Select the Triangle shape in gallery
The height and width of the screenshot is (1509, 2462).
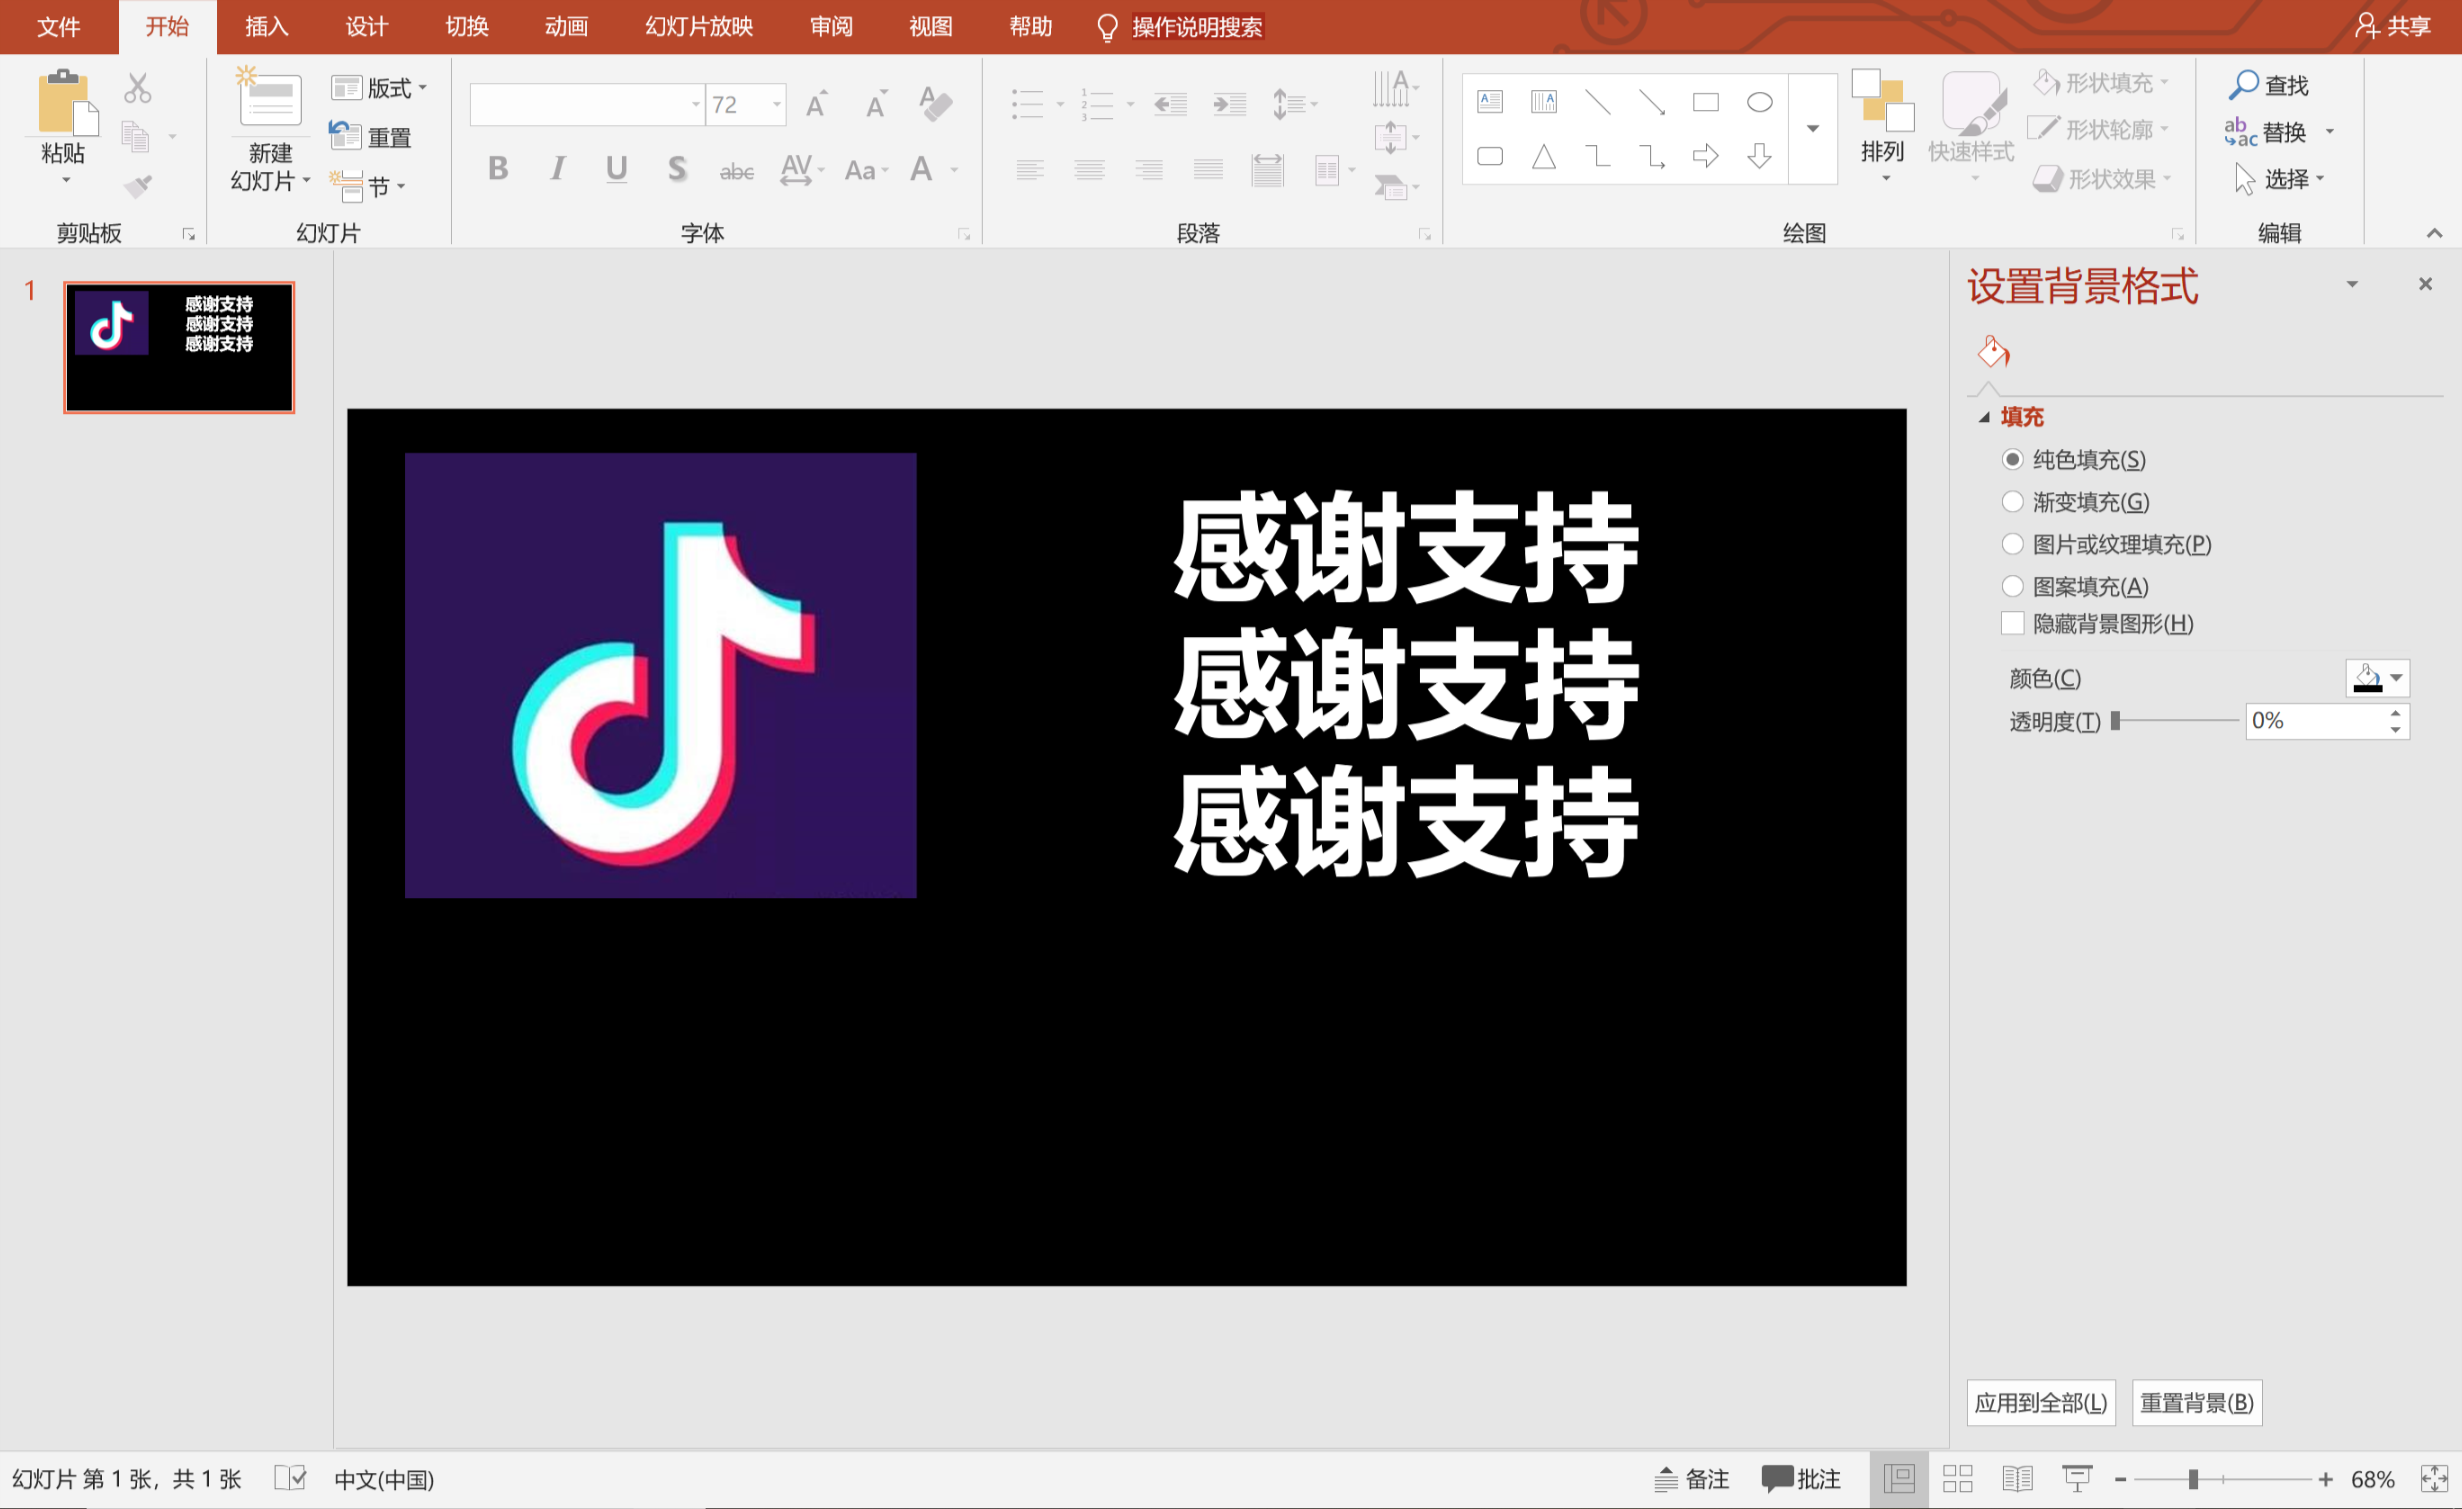pos(1544,156)
